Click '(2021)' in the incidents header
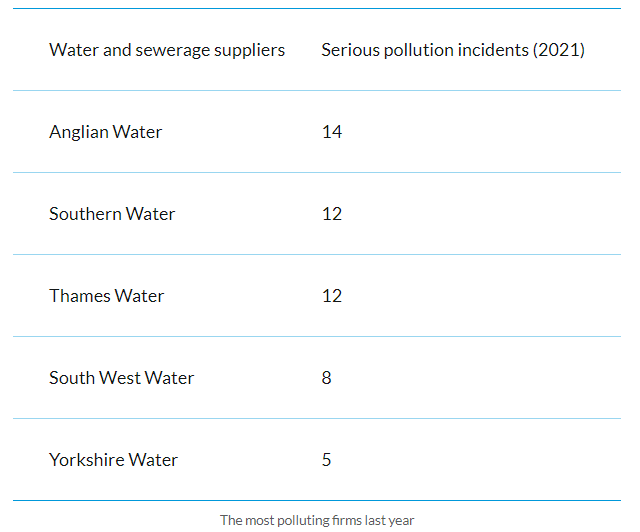The image size is (640, 532). click(x=559, y=50)
